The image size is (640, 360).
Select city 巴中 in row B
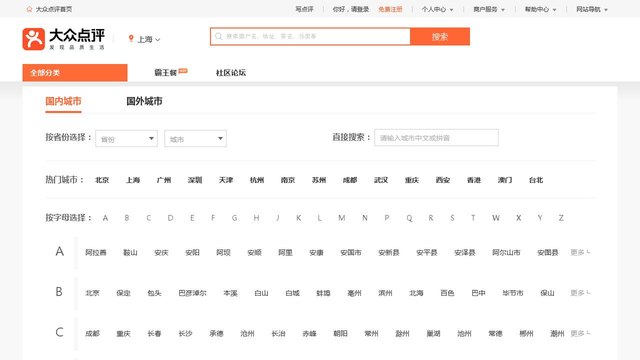[x=478, y=293]
